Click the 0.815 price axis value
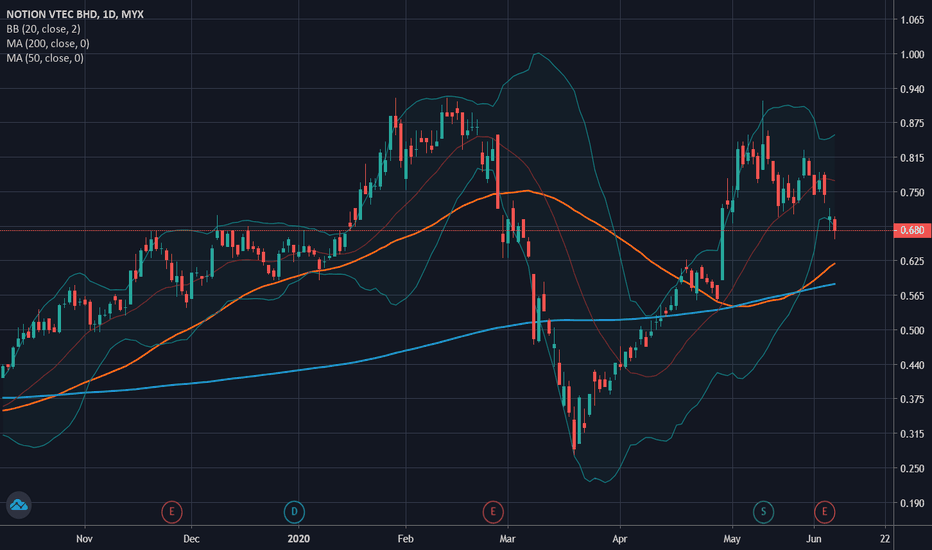The height and width of the screenshot is (550, 932). [x=912, y=158]
